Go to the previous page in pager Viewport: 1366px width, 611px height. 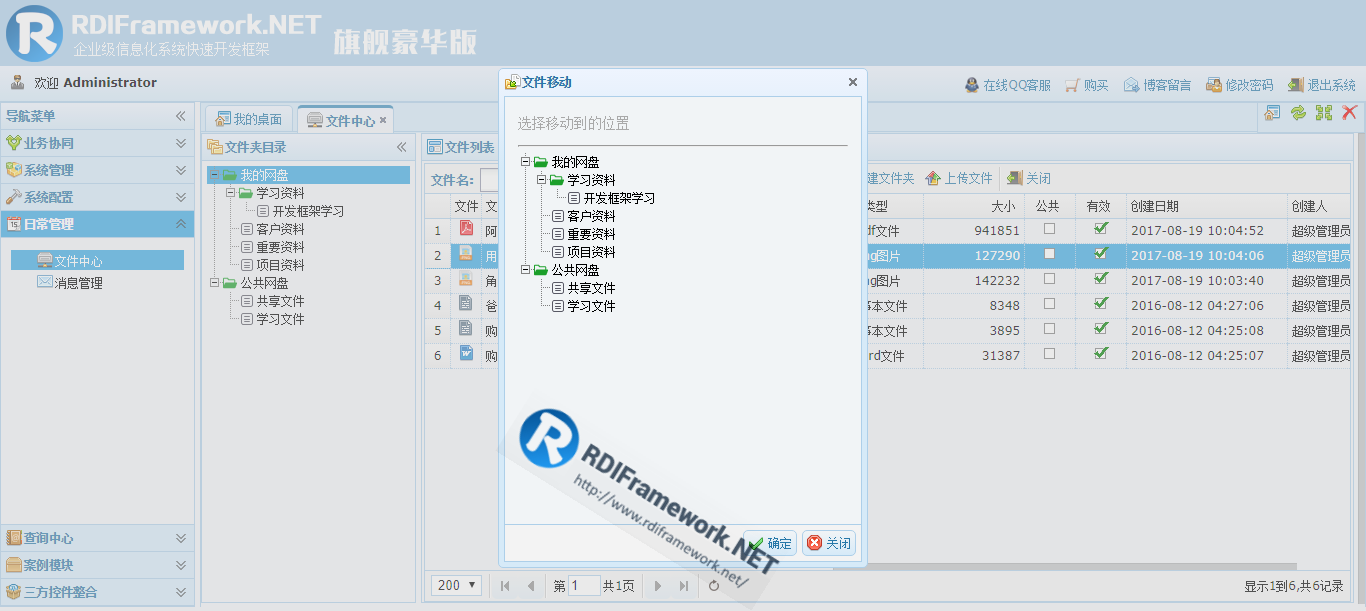pyautogui.click(x=531, y=586)
